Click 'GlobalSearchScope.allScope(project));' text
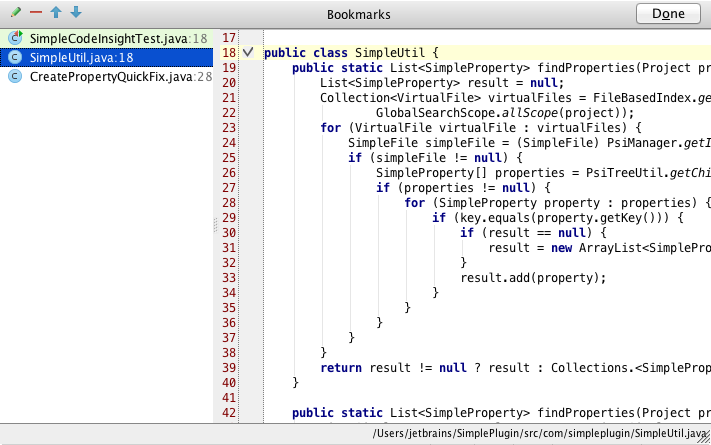 505,112
